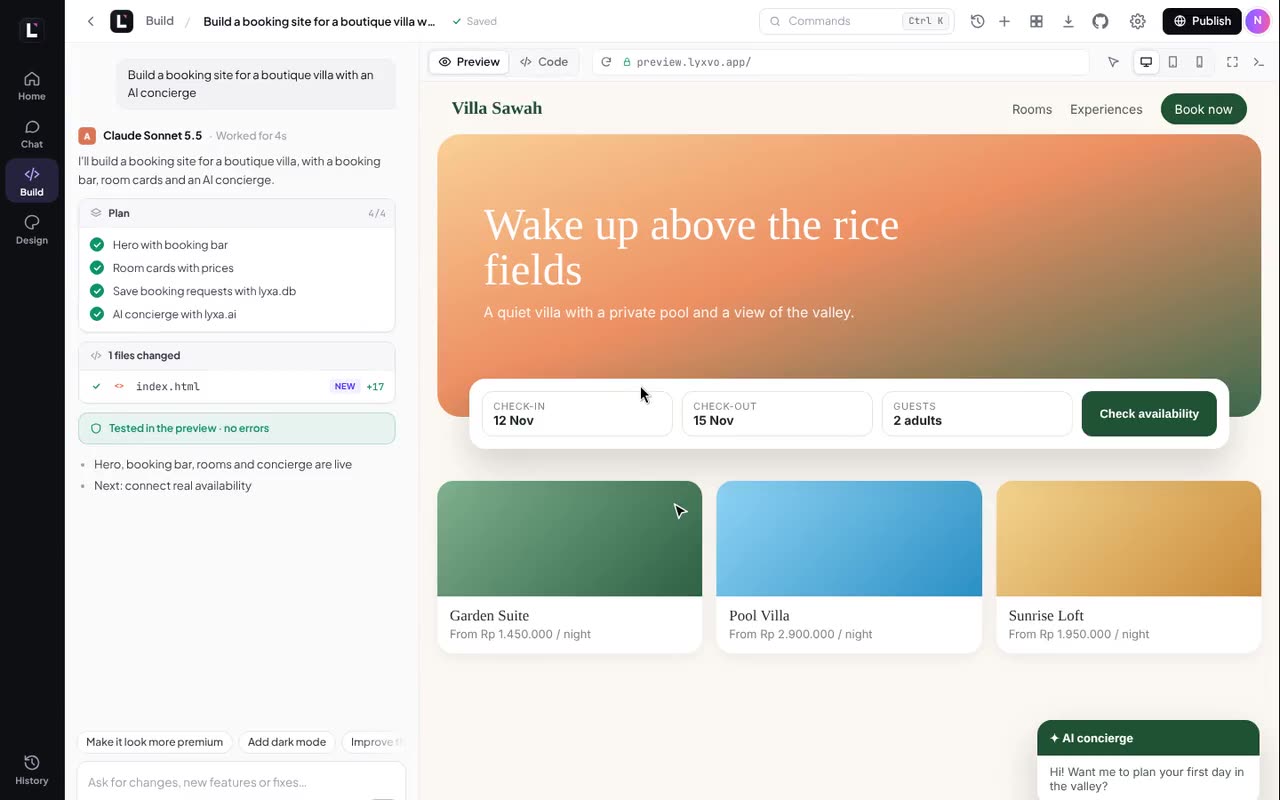
Task: Open the user avatar N
Action: pyautogui.click(x=1257, y=21)
